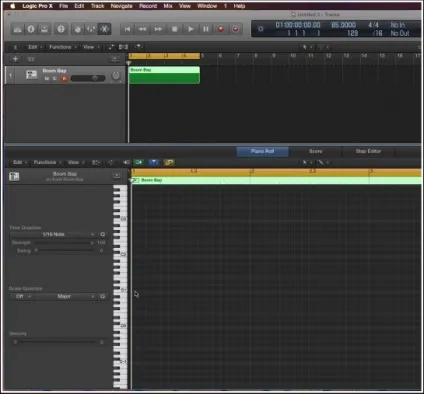Viewport: 424px width, 394px height.
Task: Open Time Quantize 1/16 Note dropdown
Action: (53, 234)
